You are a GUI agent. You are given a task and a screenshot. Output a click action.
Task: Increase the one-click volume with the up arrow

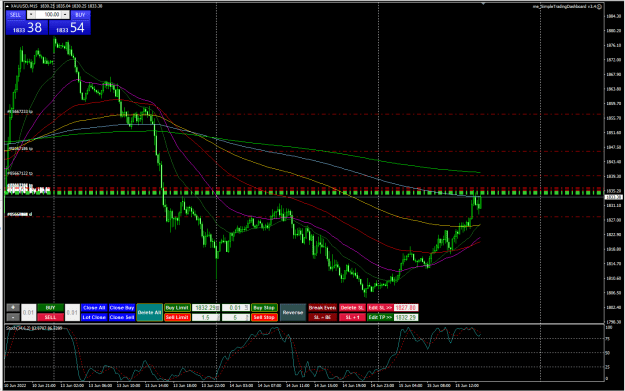[65, 15]
